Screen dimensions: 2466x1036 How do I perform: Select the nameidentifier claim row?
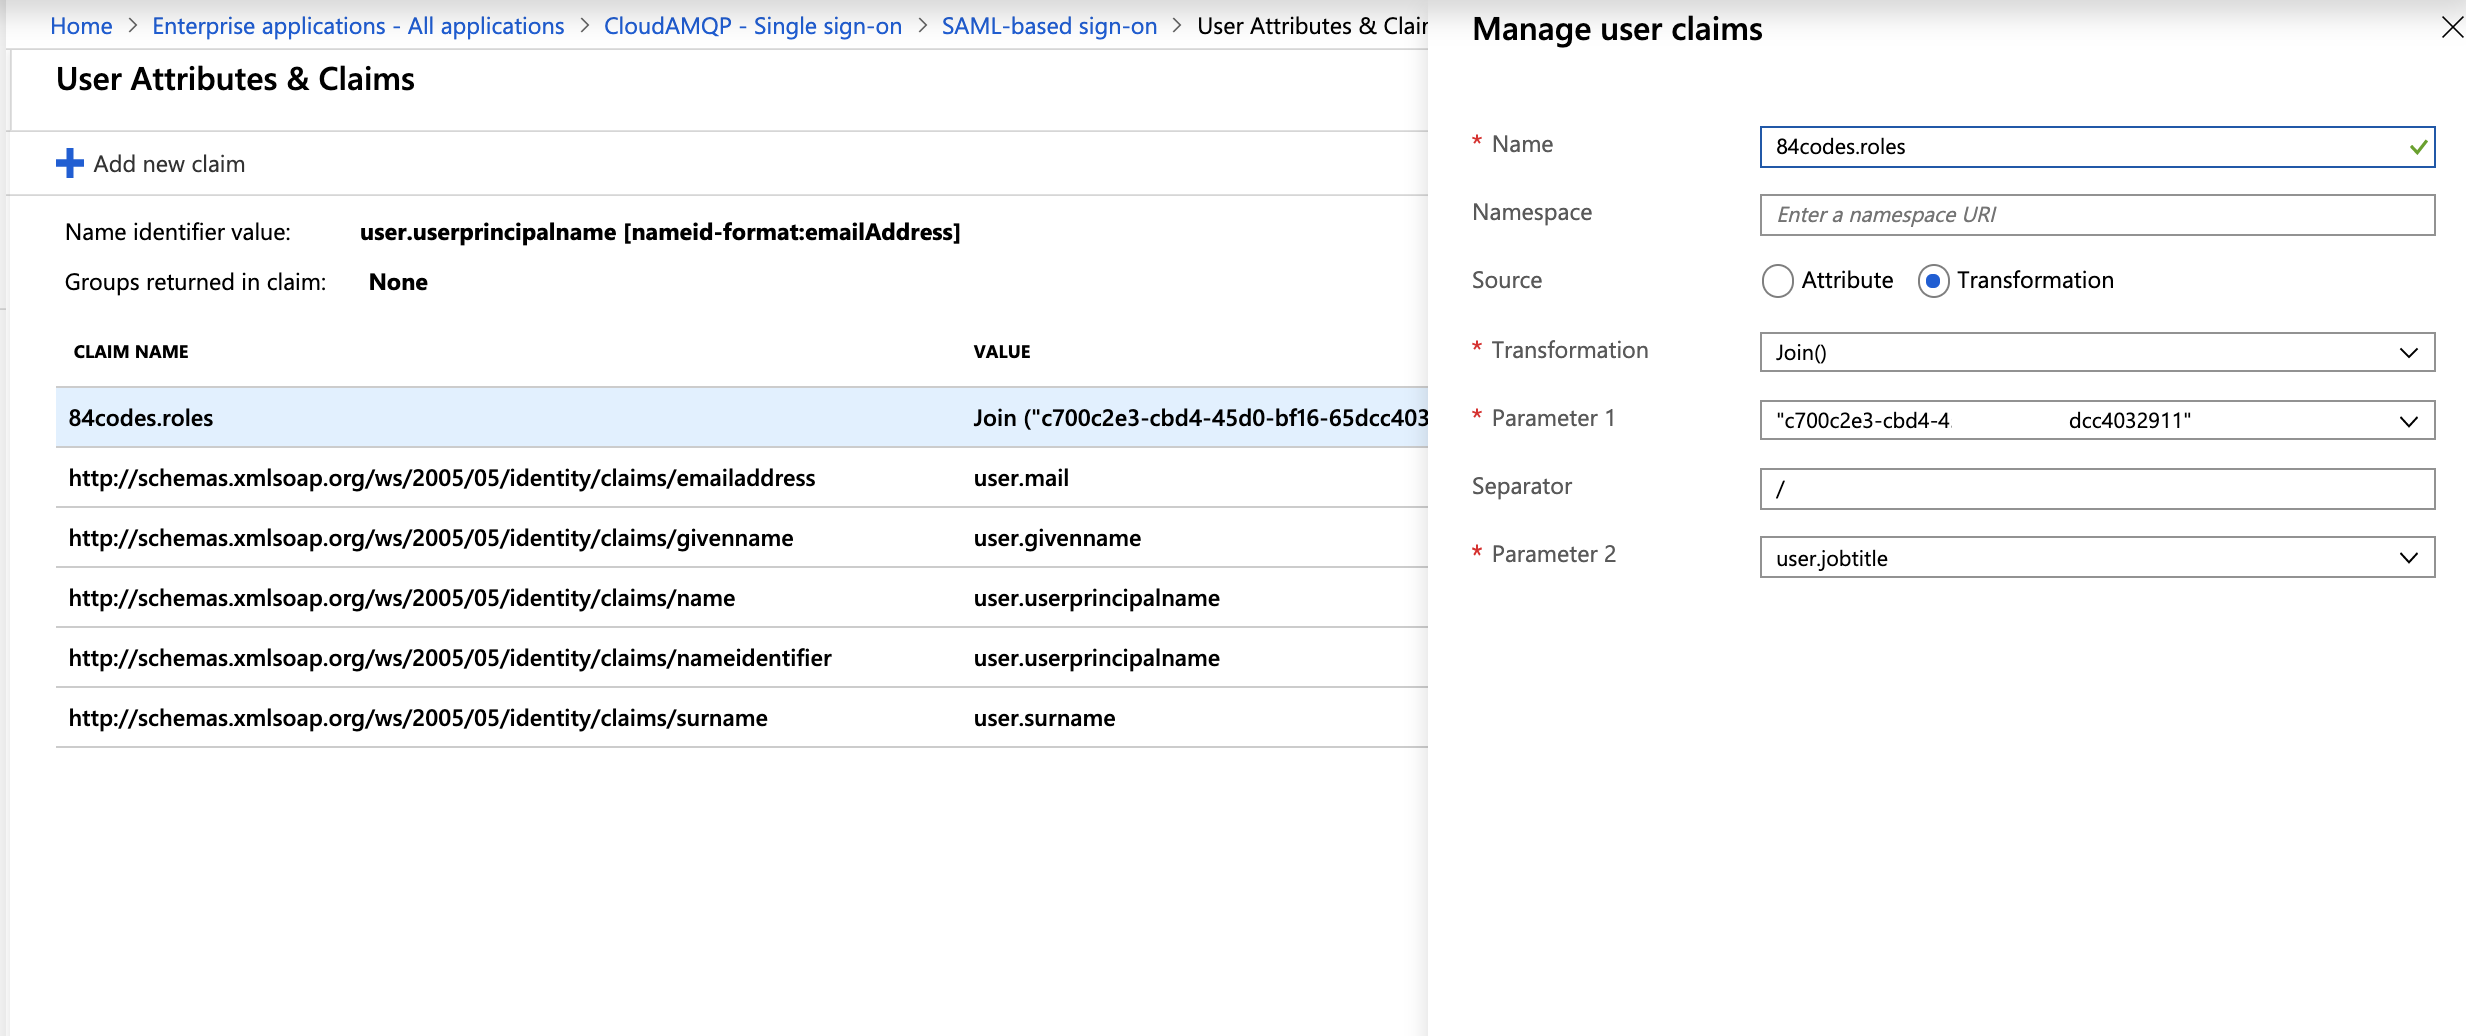pos(742,658)
